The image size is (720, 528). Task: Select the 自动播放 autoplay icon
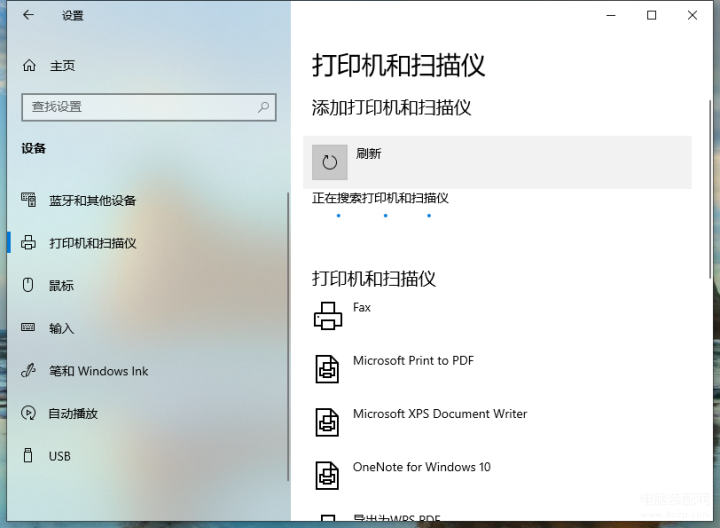(x=28, y=413)
